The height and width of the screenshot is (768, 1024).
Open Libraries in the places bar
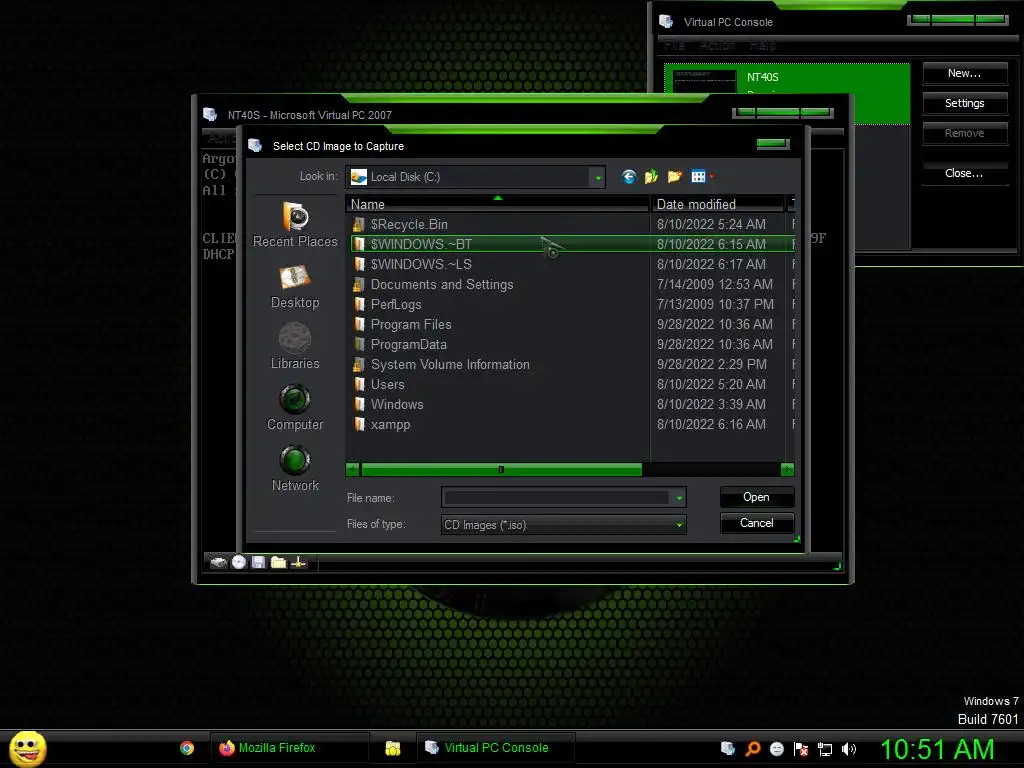click(295, 347)
